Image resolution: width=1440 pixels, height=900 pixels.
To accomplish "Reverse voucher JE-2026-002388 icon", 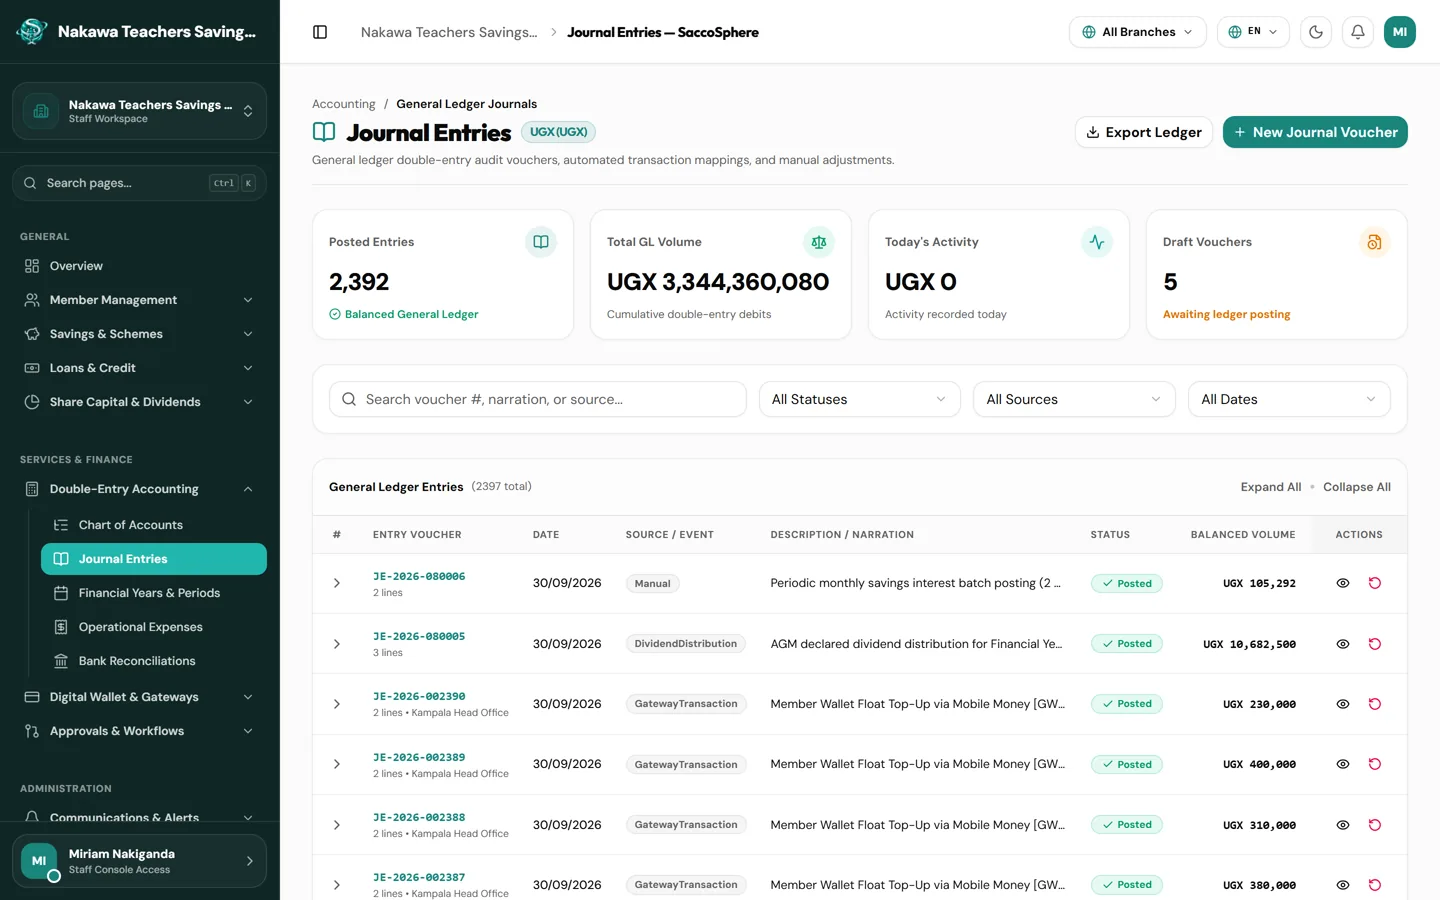I will (x=1375, y=825).
